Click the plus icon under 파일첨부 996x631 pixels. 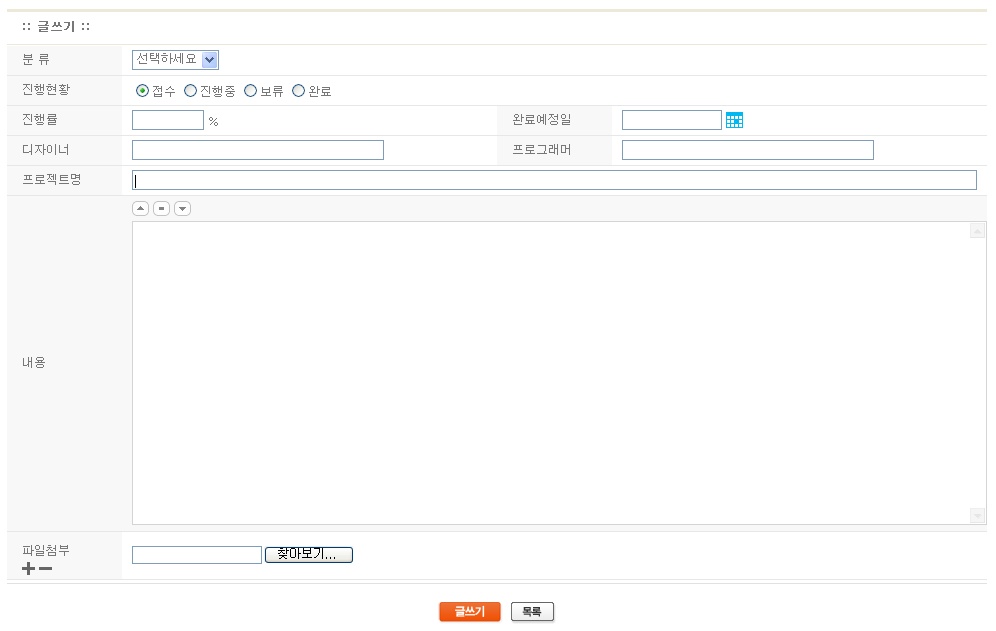(28, 569)
